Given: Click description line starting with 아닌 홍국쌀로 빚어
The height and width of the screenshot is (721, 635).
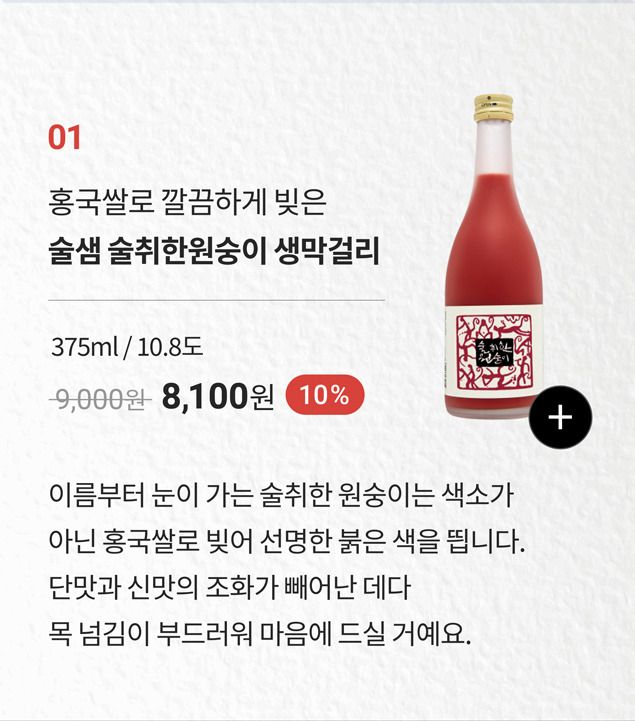Looking at the screenshot, I should 287,541.
